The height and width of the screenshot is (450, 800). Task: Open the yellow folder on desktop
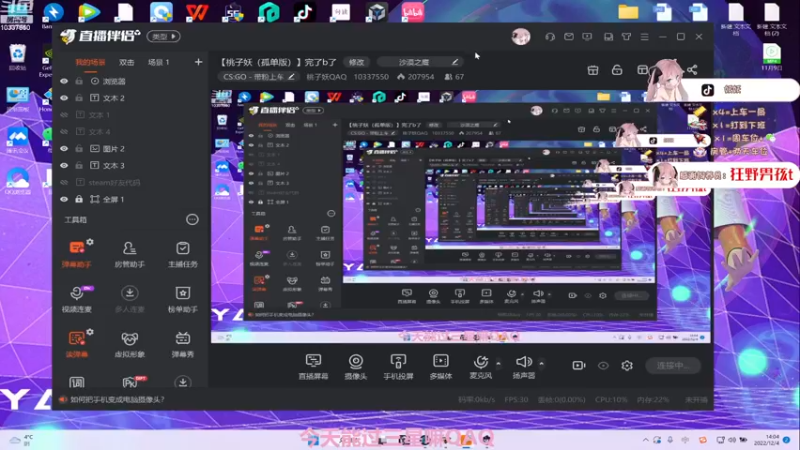pyautogui.click(x=628, y=12)
